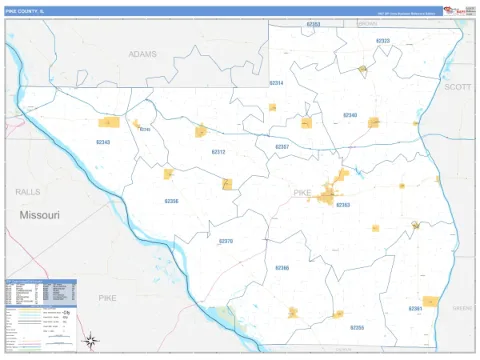Click the orange town marker beside 62343
The width and height of the screenshot is (480, 360).
(109, 122)
